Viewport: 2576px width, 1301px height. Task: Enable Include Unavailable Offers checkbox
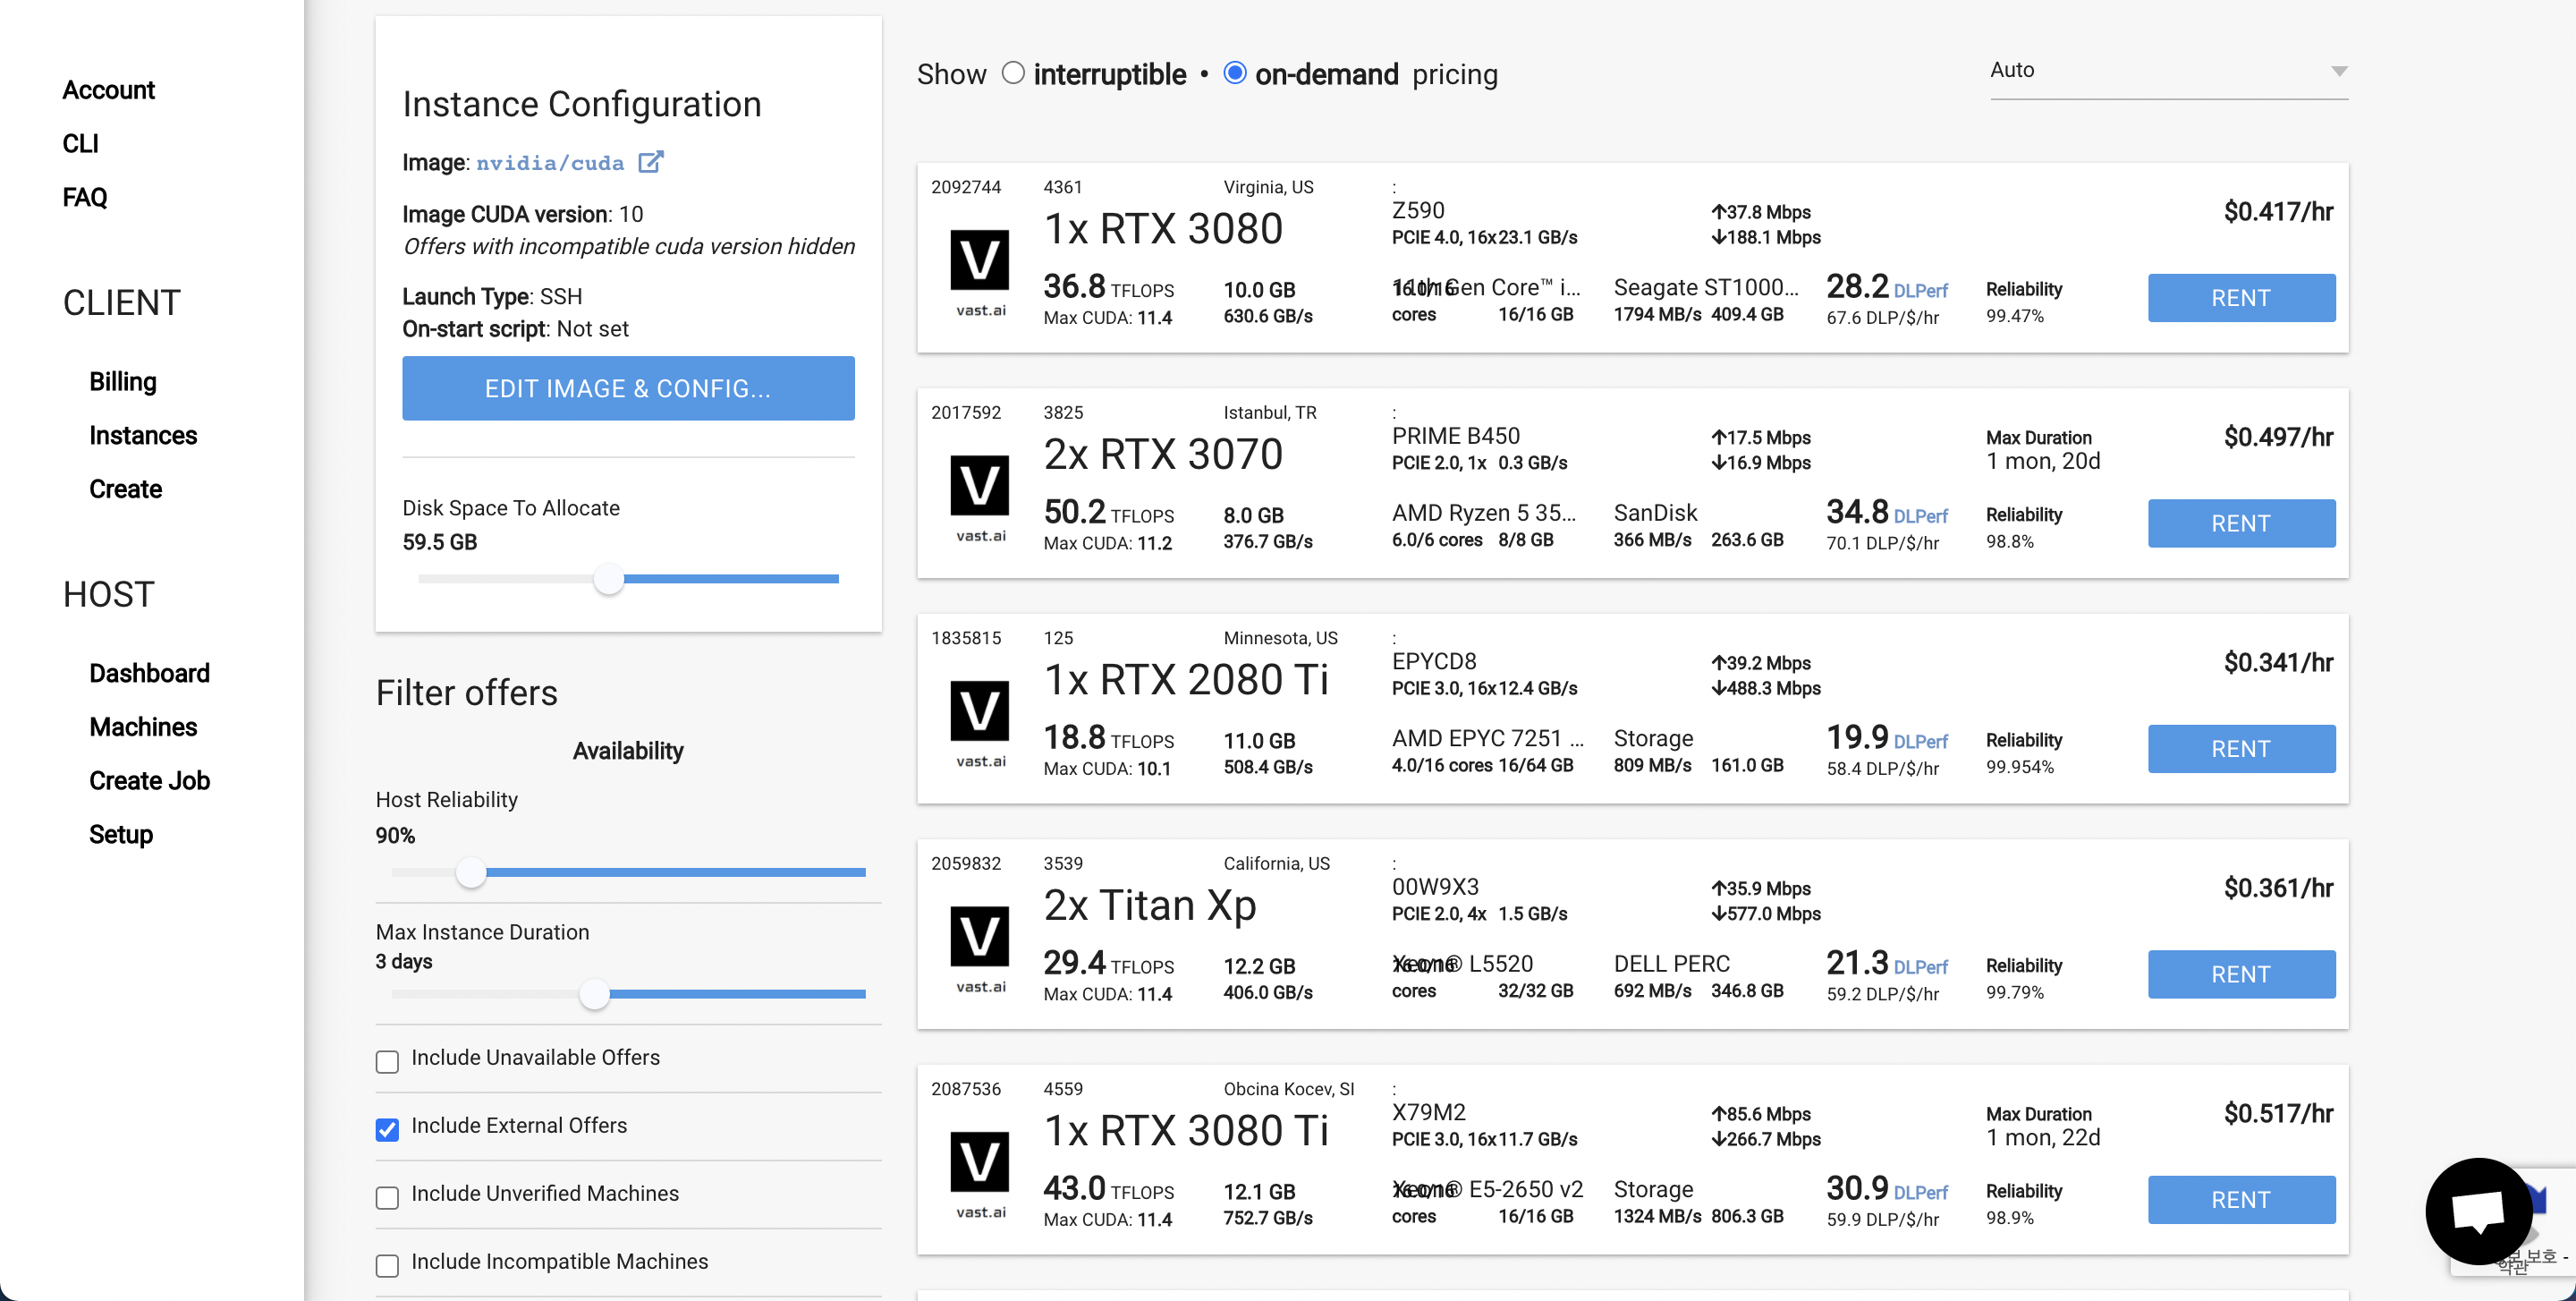(387, 1061)
